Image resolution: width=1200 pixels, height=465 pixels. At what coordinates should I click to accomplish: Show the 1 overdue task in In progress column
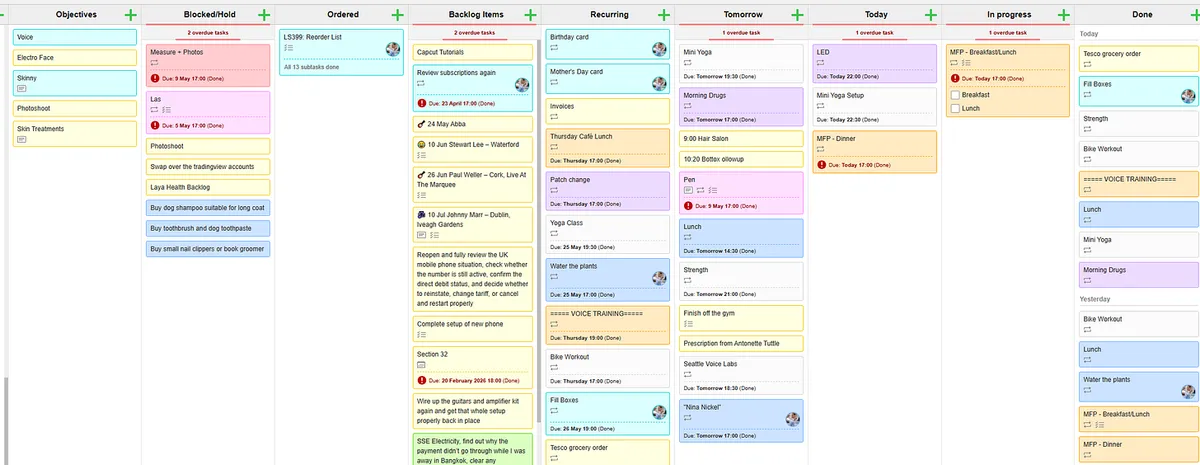(x=1008, y=32)
